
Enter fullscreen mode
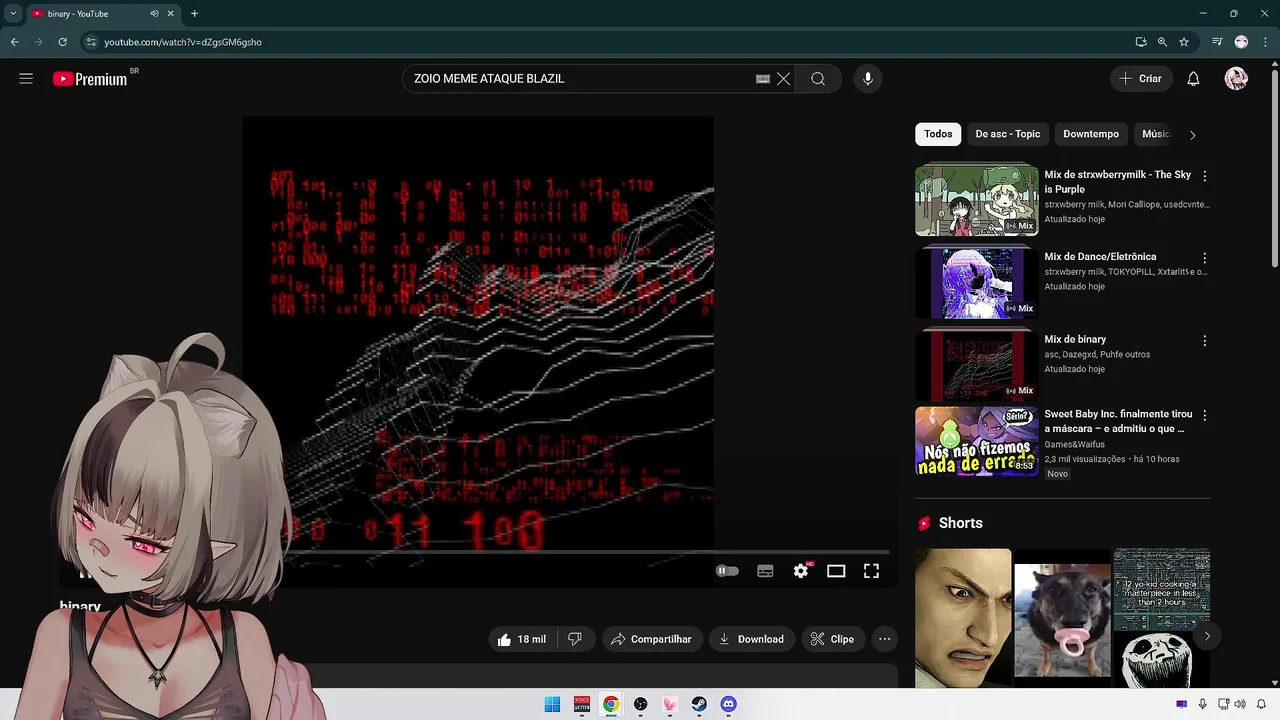click(871, 571)
